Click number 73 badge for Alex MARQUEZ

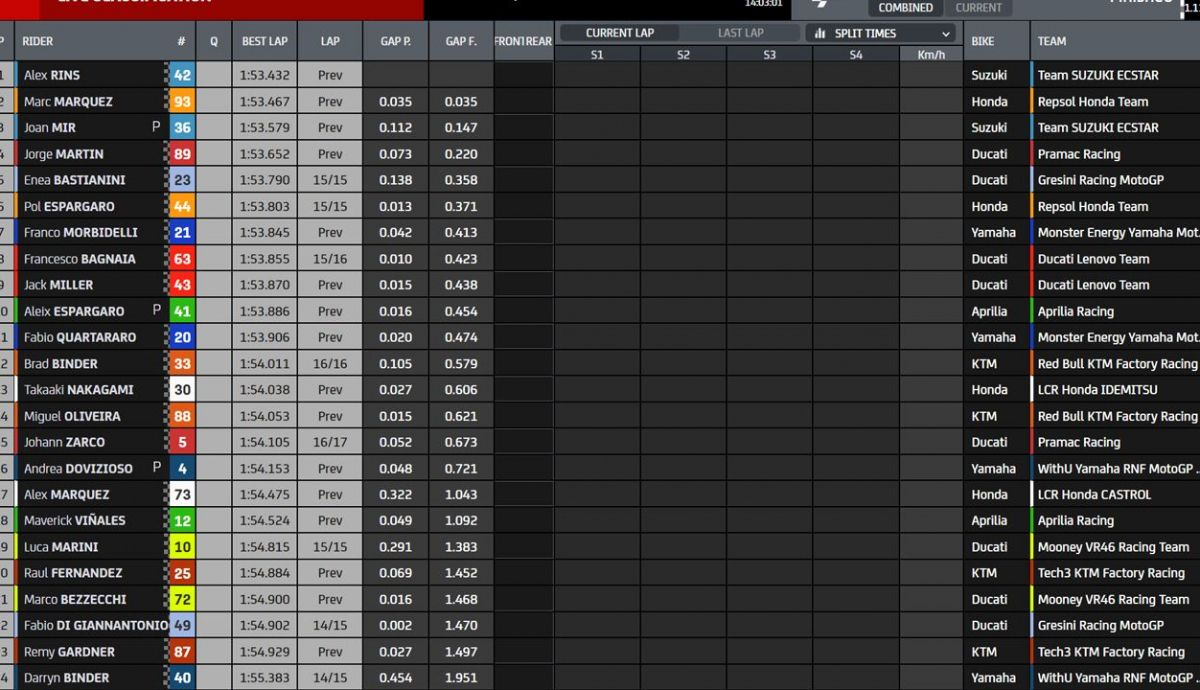click(182, 494)
